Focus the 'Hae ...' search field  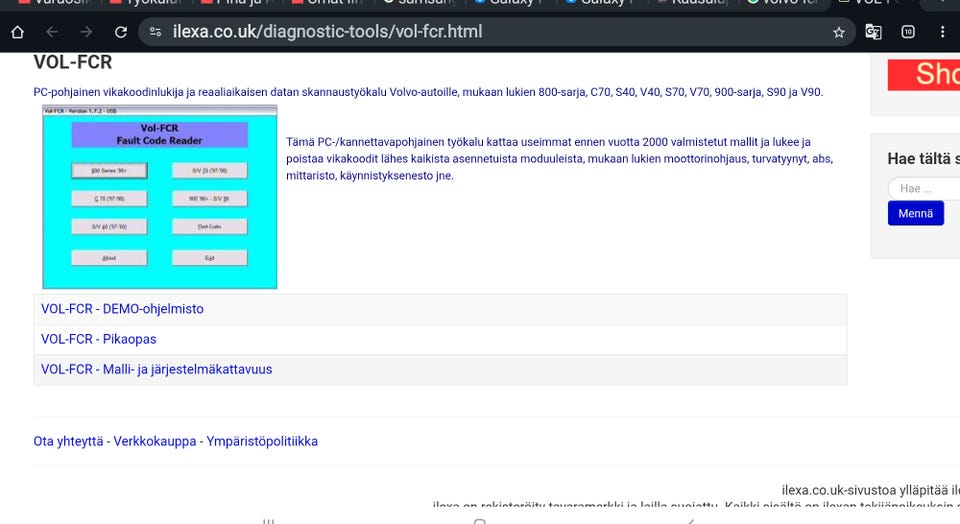(924, 189)
